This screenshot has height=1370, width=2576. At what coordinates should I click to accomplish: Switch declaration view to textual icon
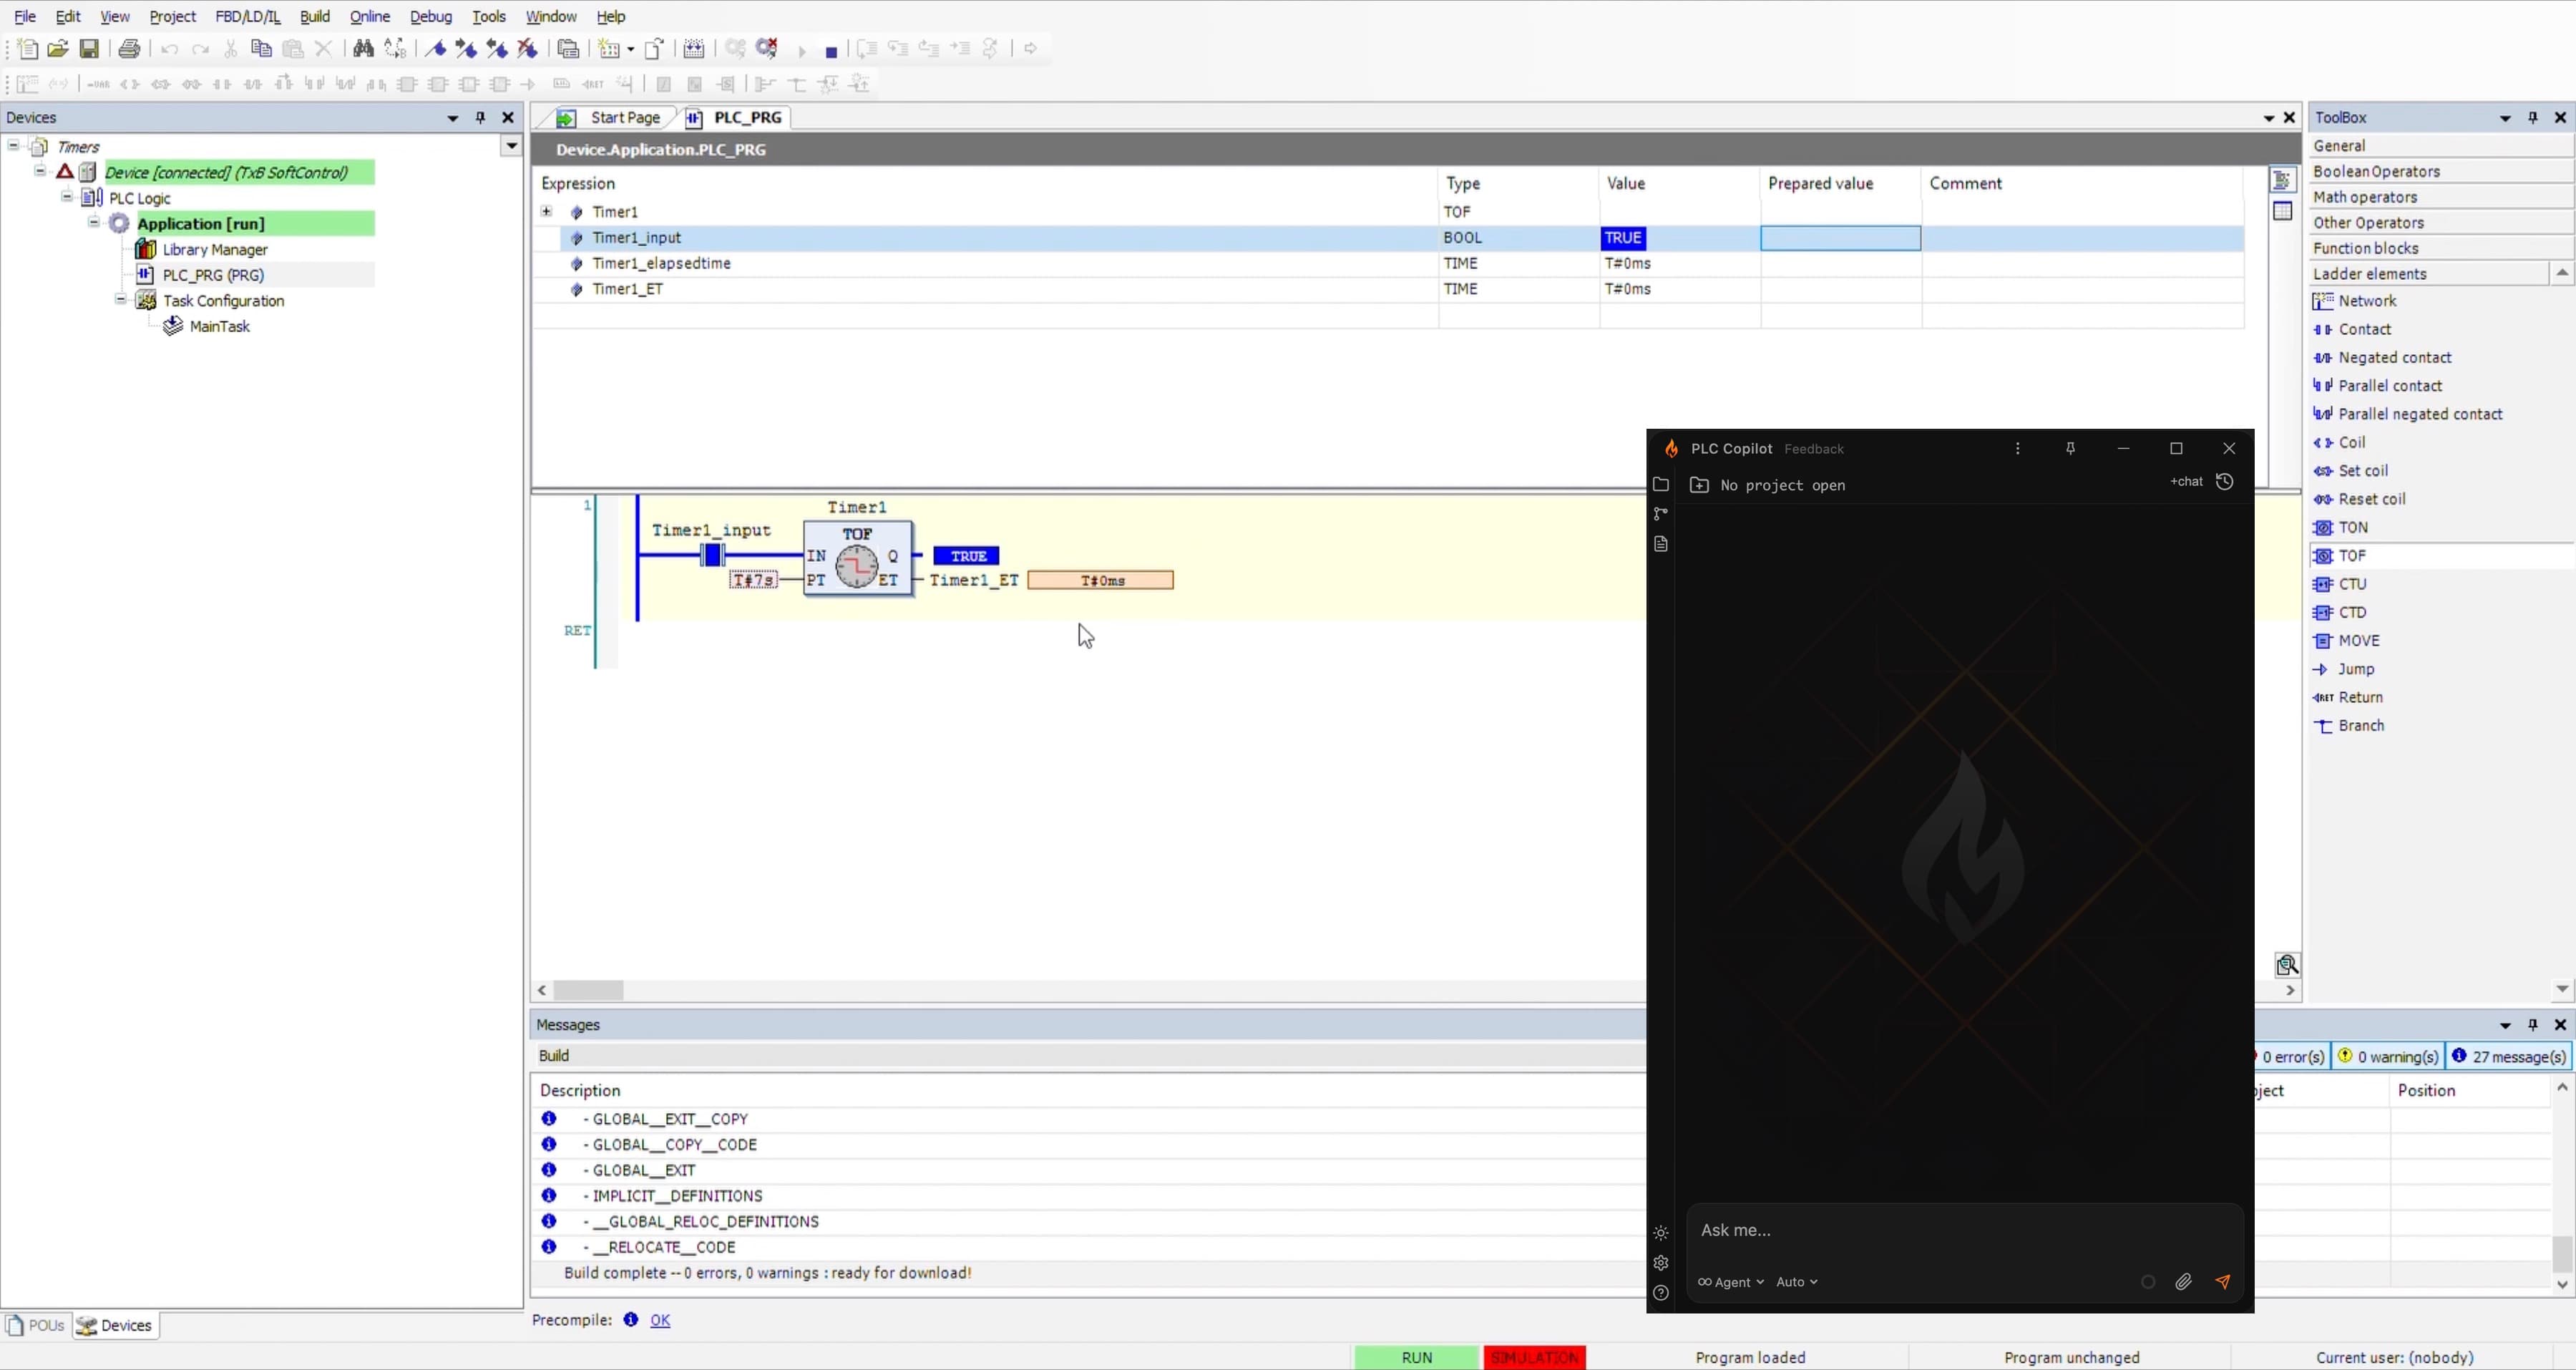pyautogui.click(x=2282, y=180)
